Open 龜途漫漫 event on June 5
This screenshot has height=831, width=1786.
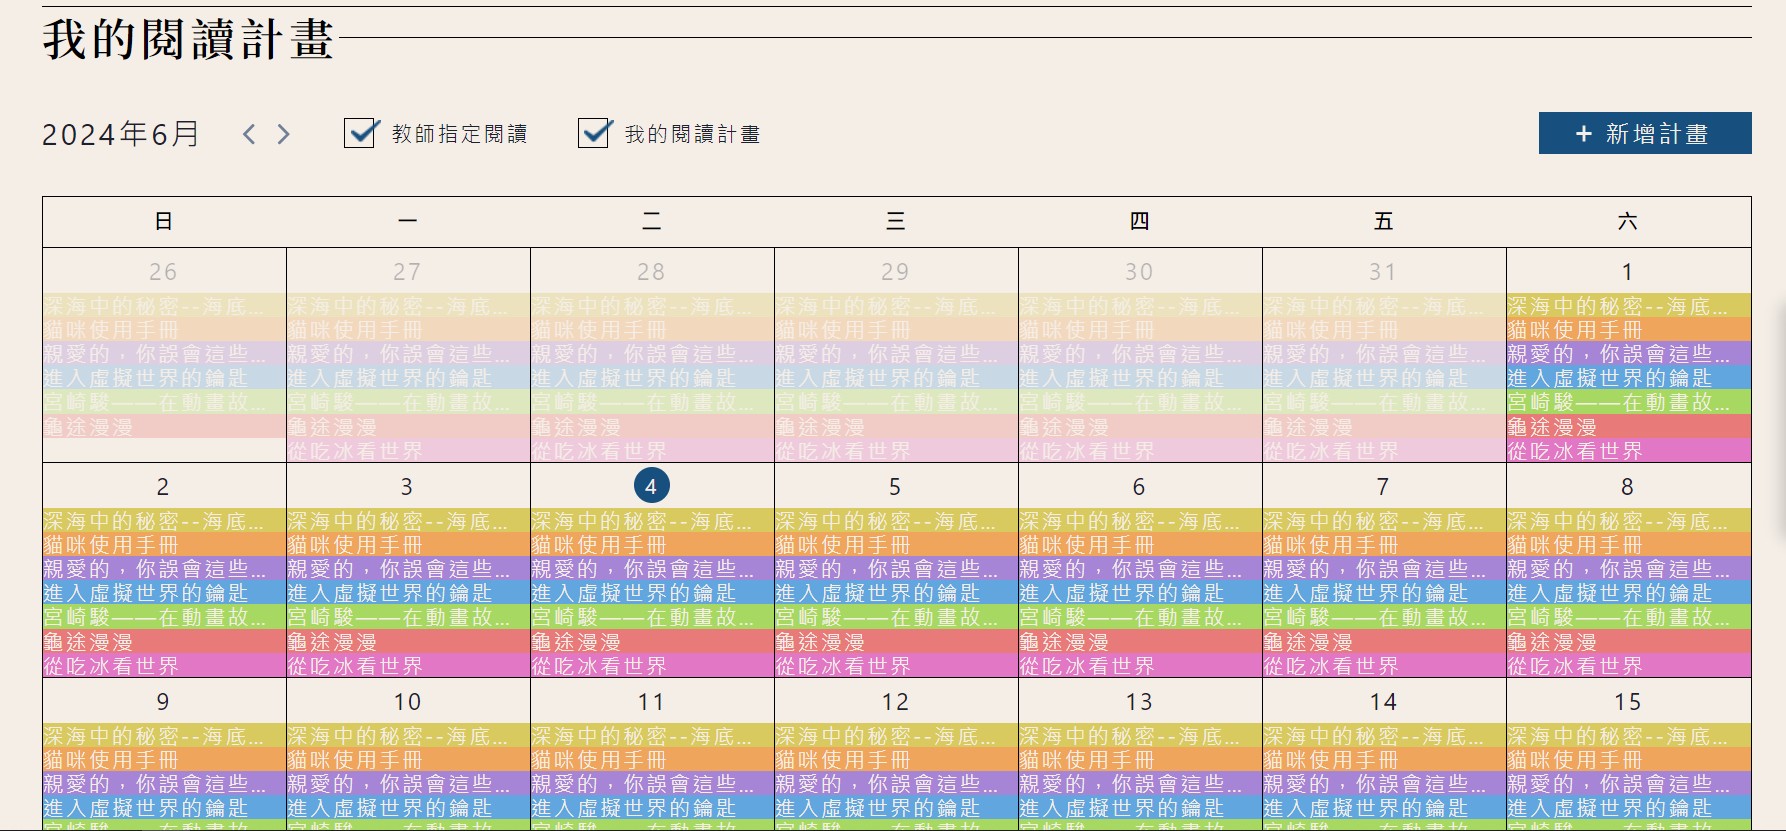(895, 642)
